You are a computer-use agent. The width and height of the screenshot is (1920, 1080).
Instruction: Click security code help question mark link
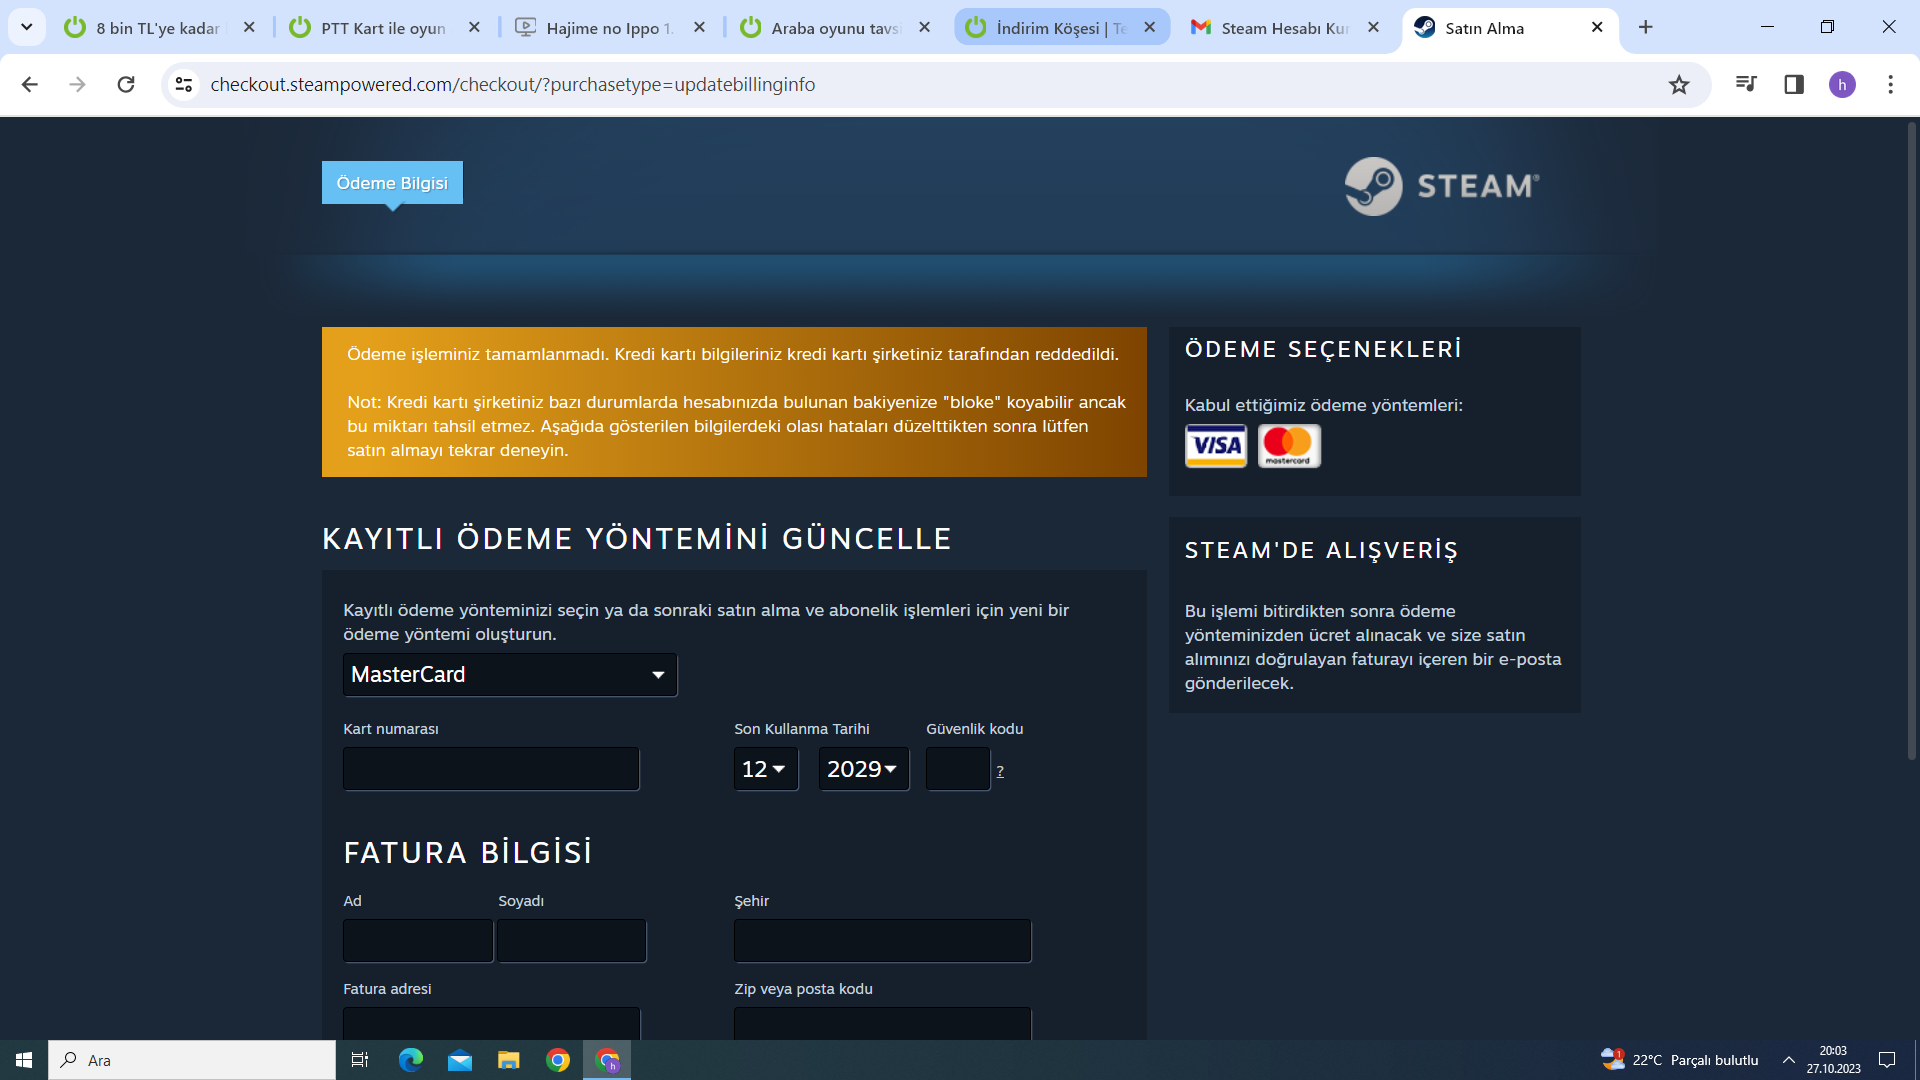point(1000,771)
